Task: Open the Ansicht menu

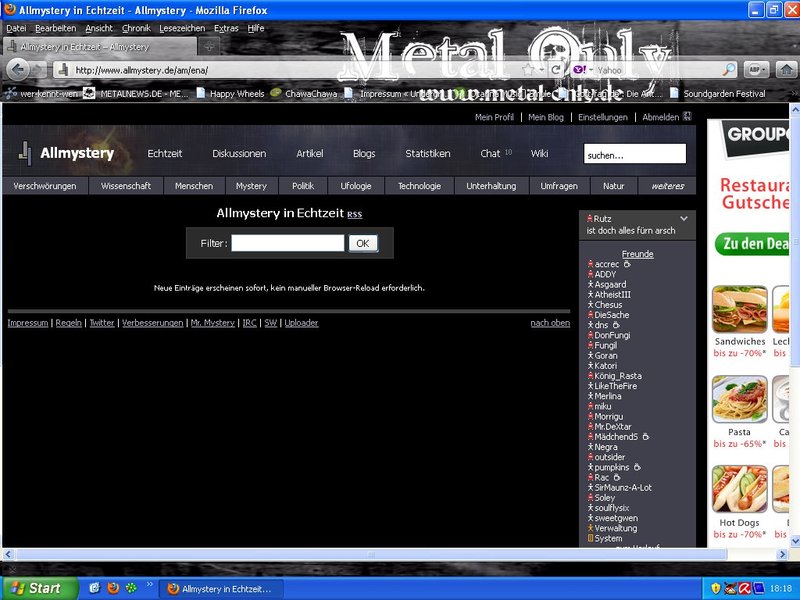Action: [99, 28]
